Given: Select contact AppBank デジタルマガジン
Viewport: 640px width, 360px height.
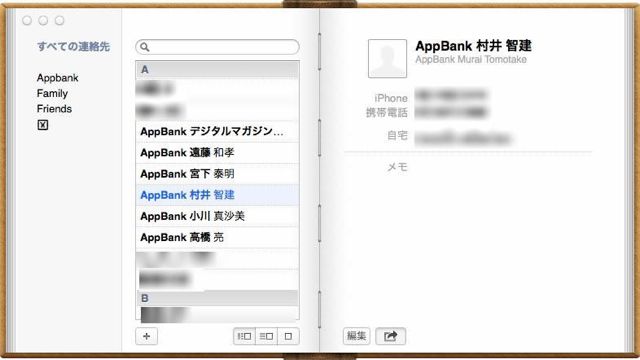Looking at the screenshot, I should pyautogui.click(x=217, y=131).
